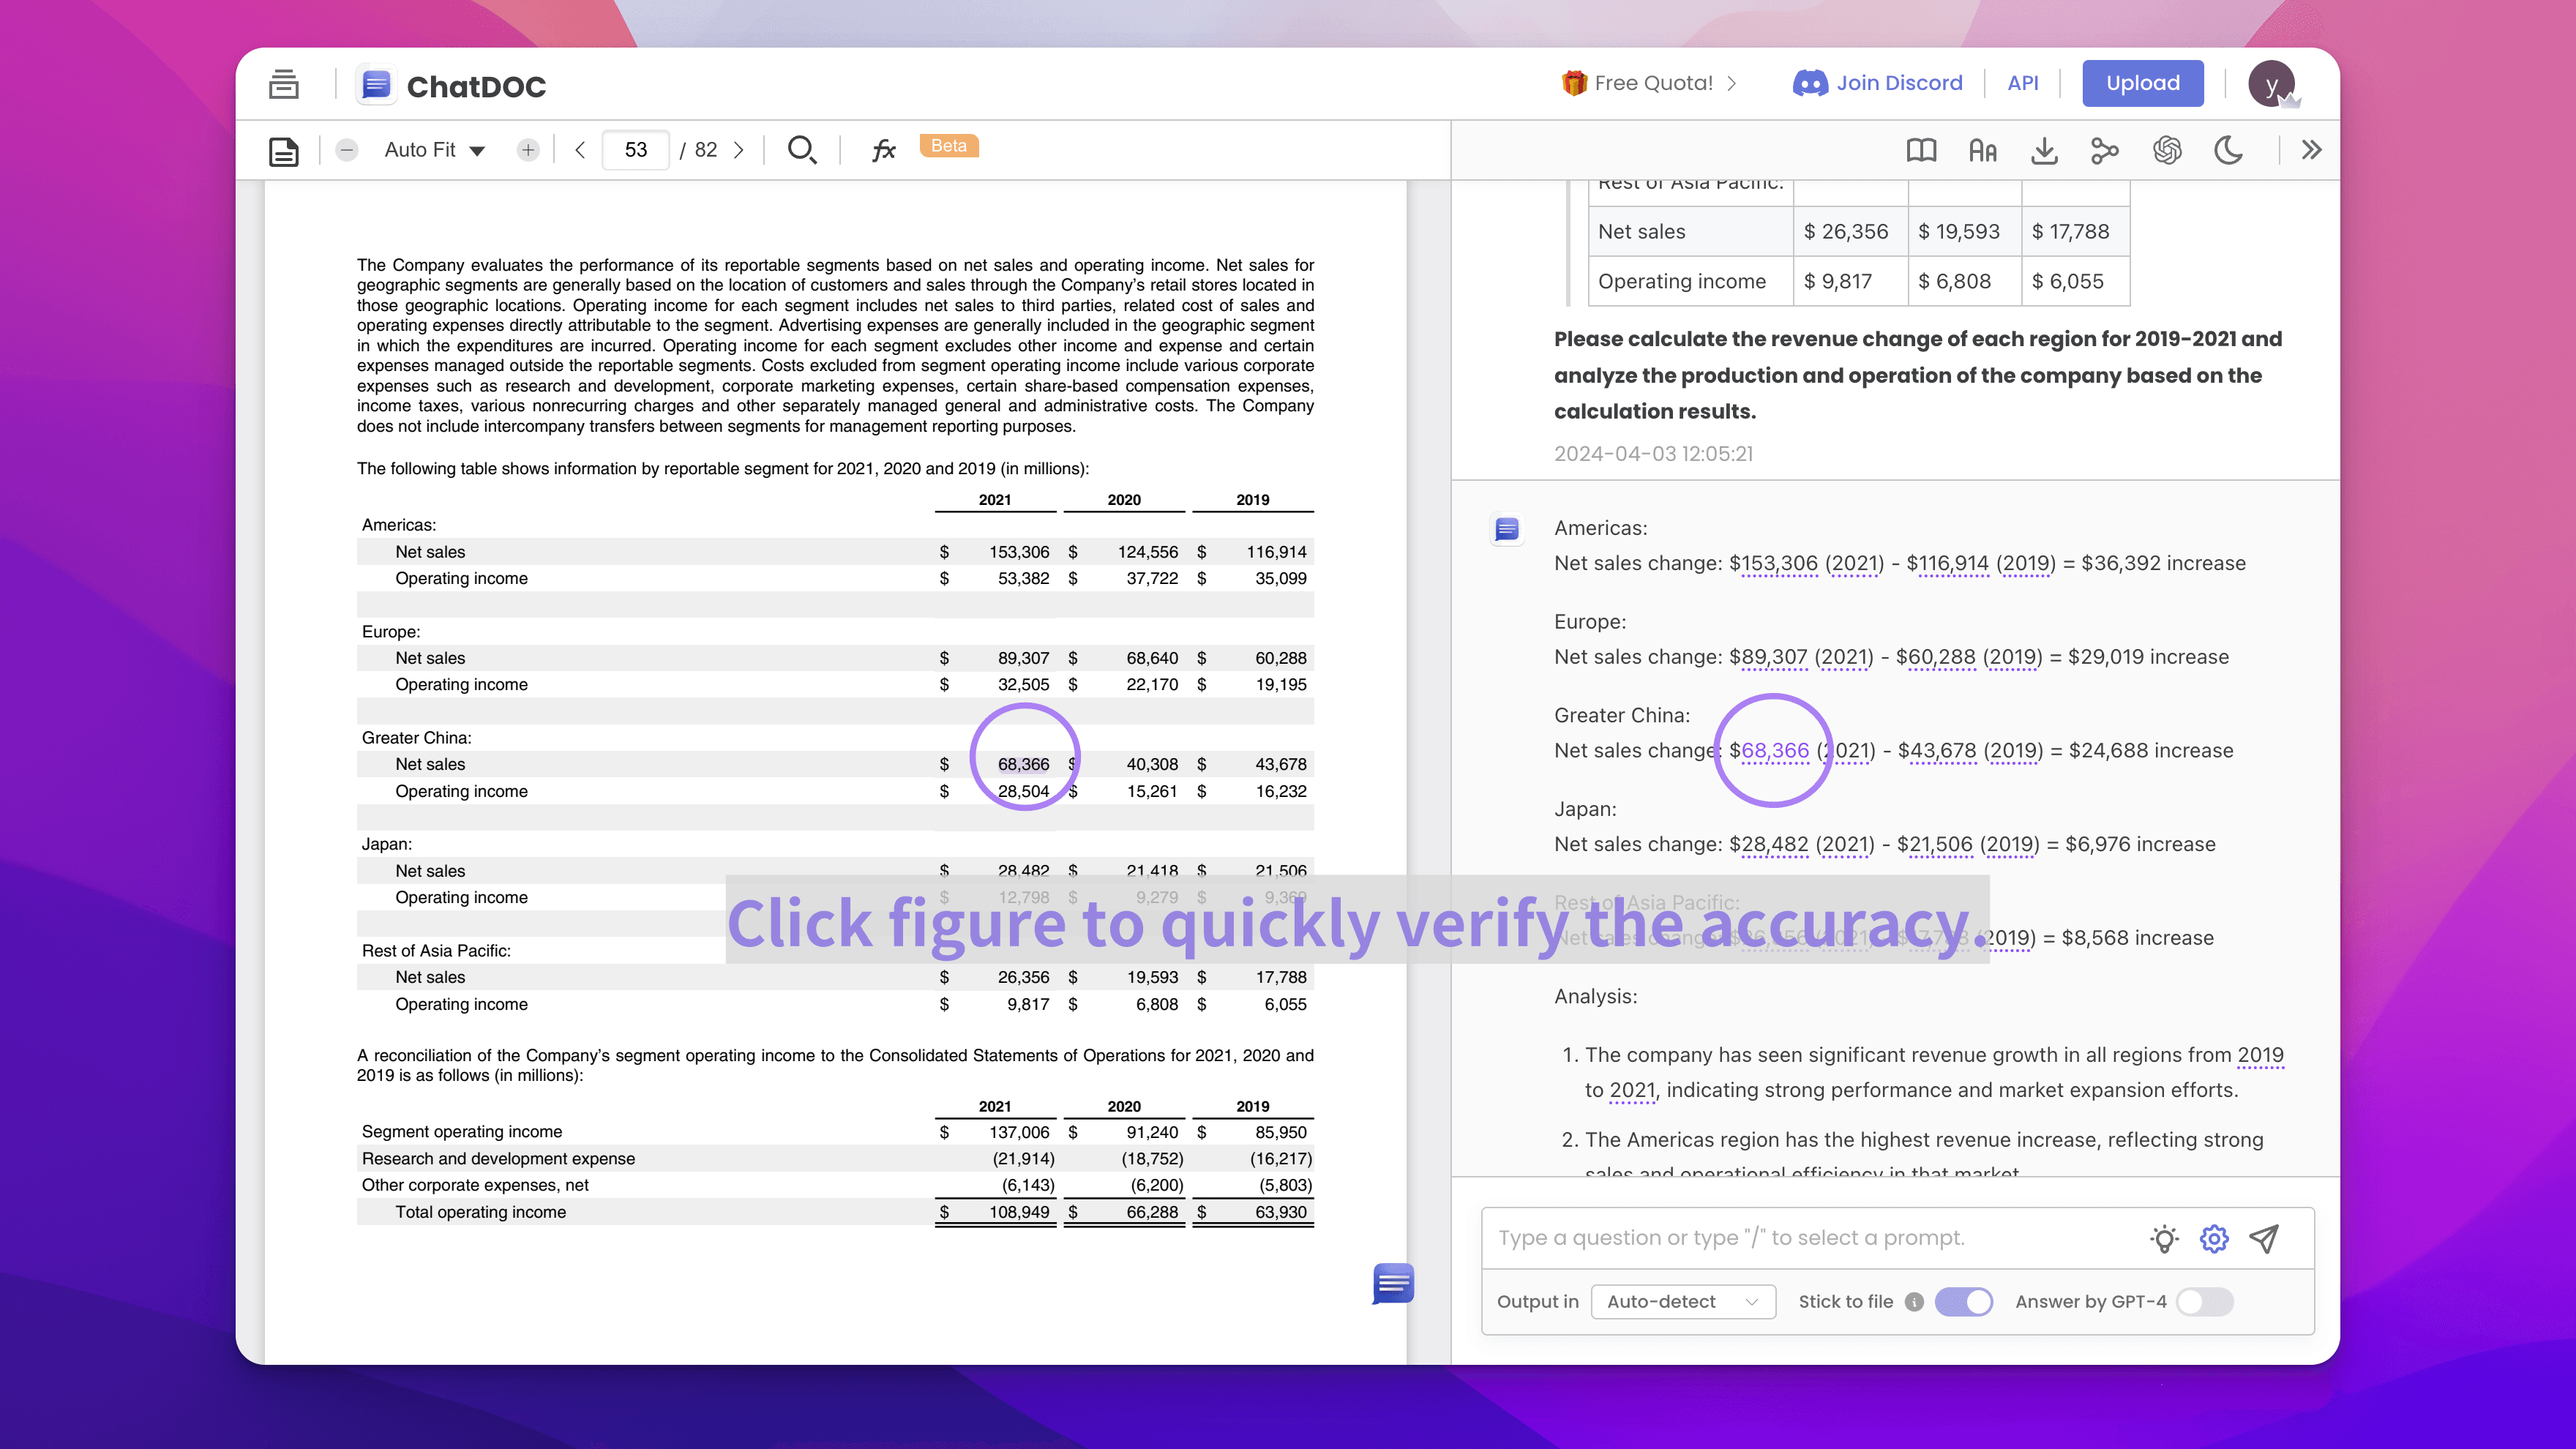This screenshot has height=1449, width=2576.
Task: Enable Answer by GPT-4 toggle
Action: click(2204, 1301)
